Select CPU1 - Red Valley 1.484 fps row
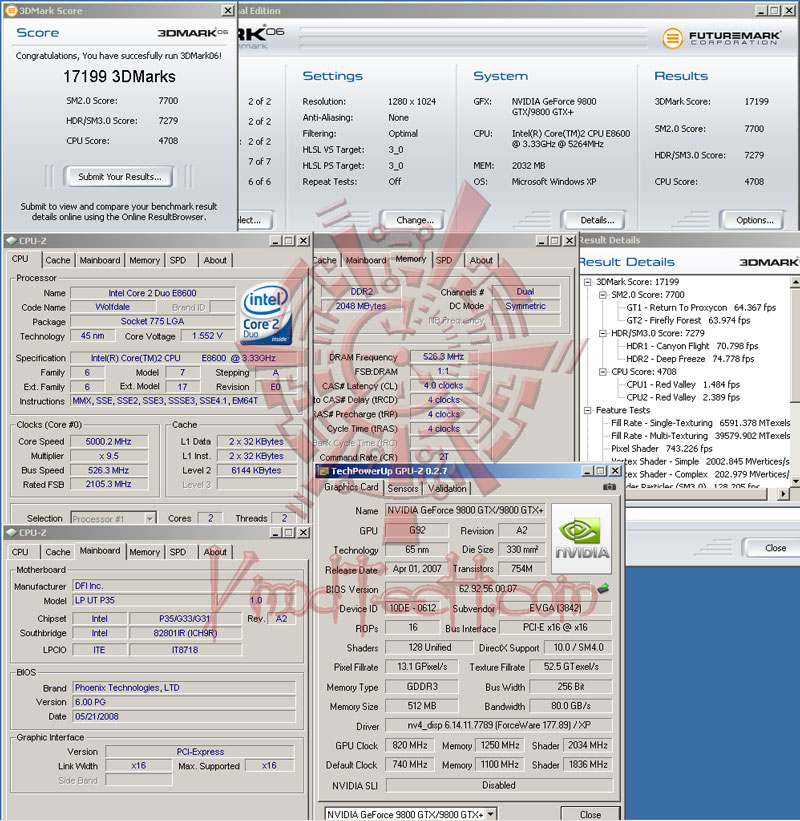The image size is (800, 821). coord(683,385)
